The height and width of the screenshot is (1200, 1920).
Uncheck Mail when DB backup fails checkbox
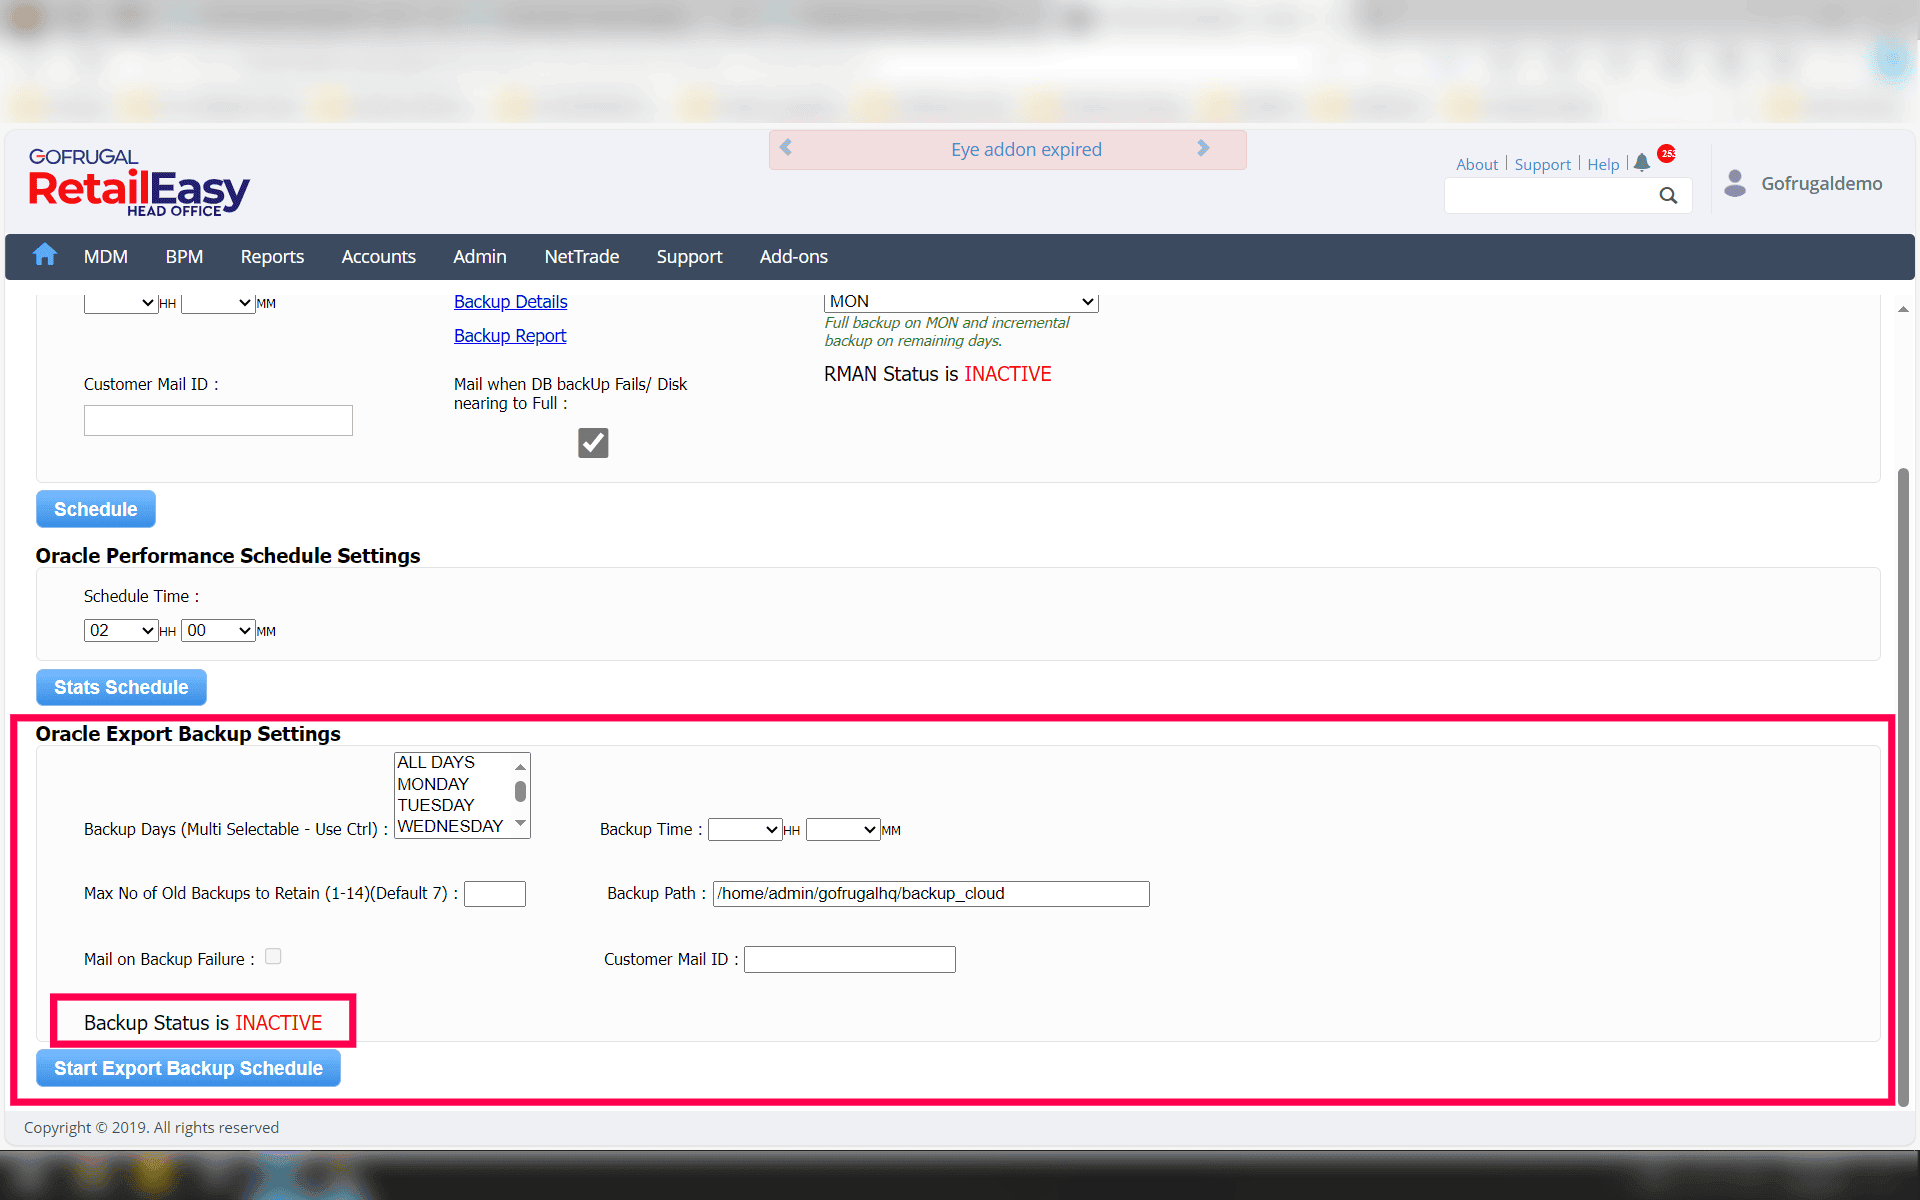point(593,442)
